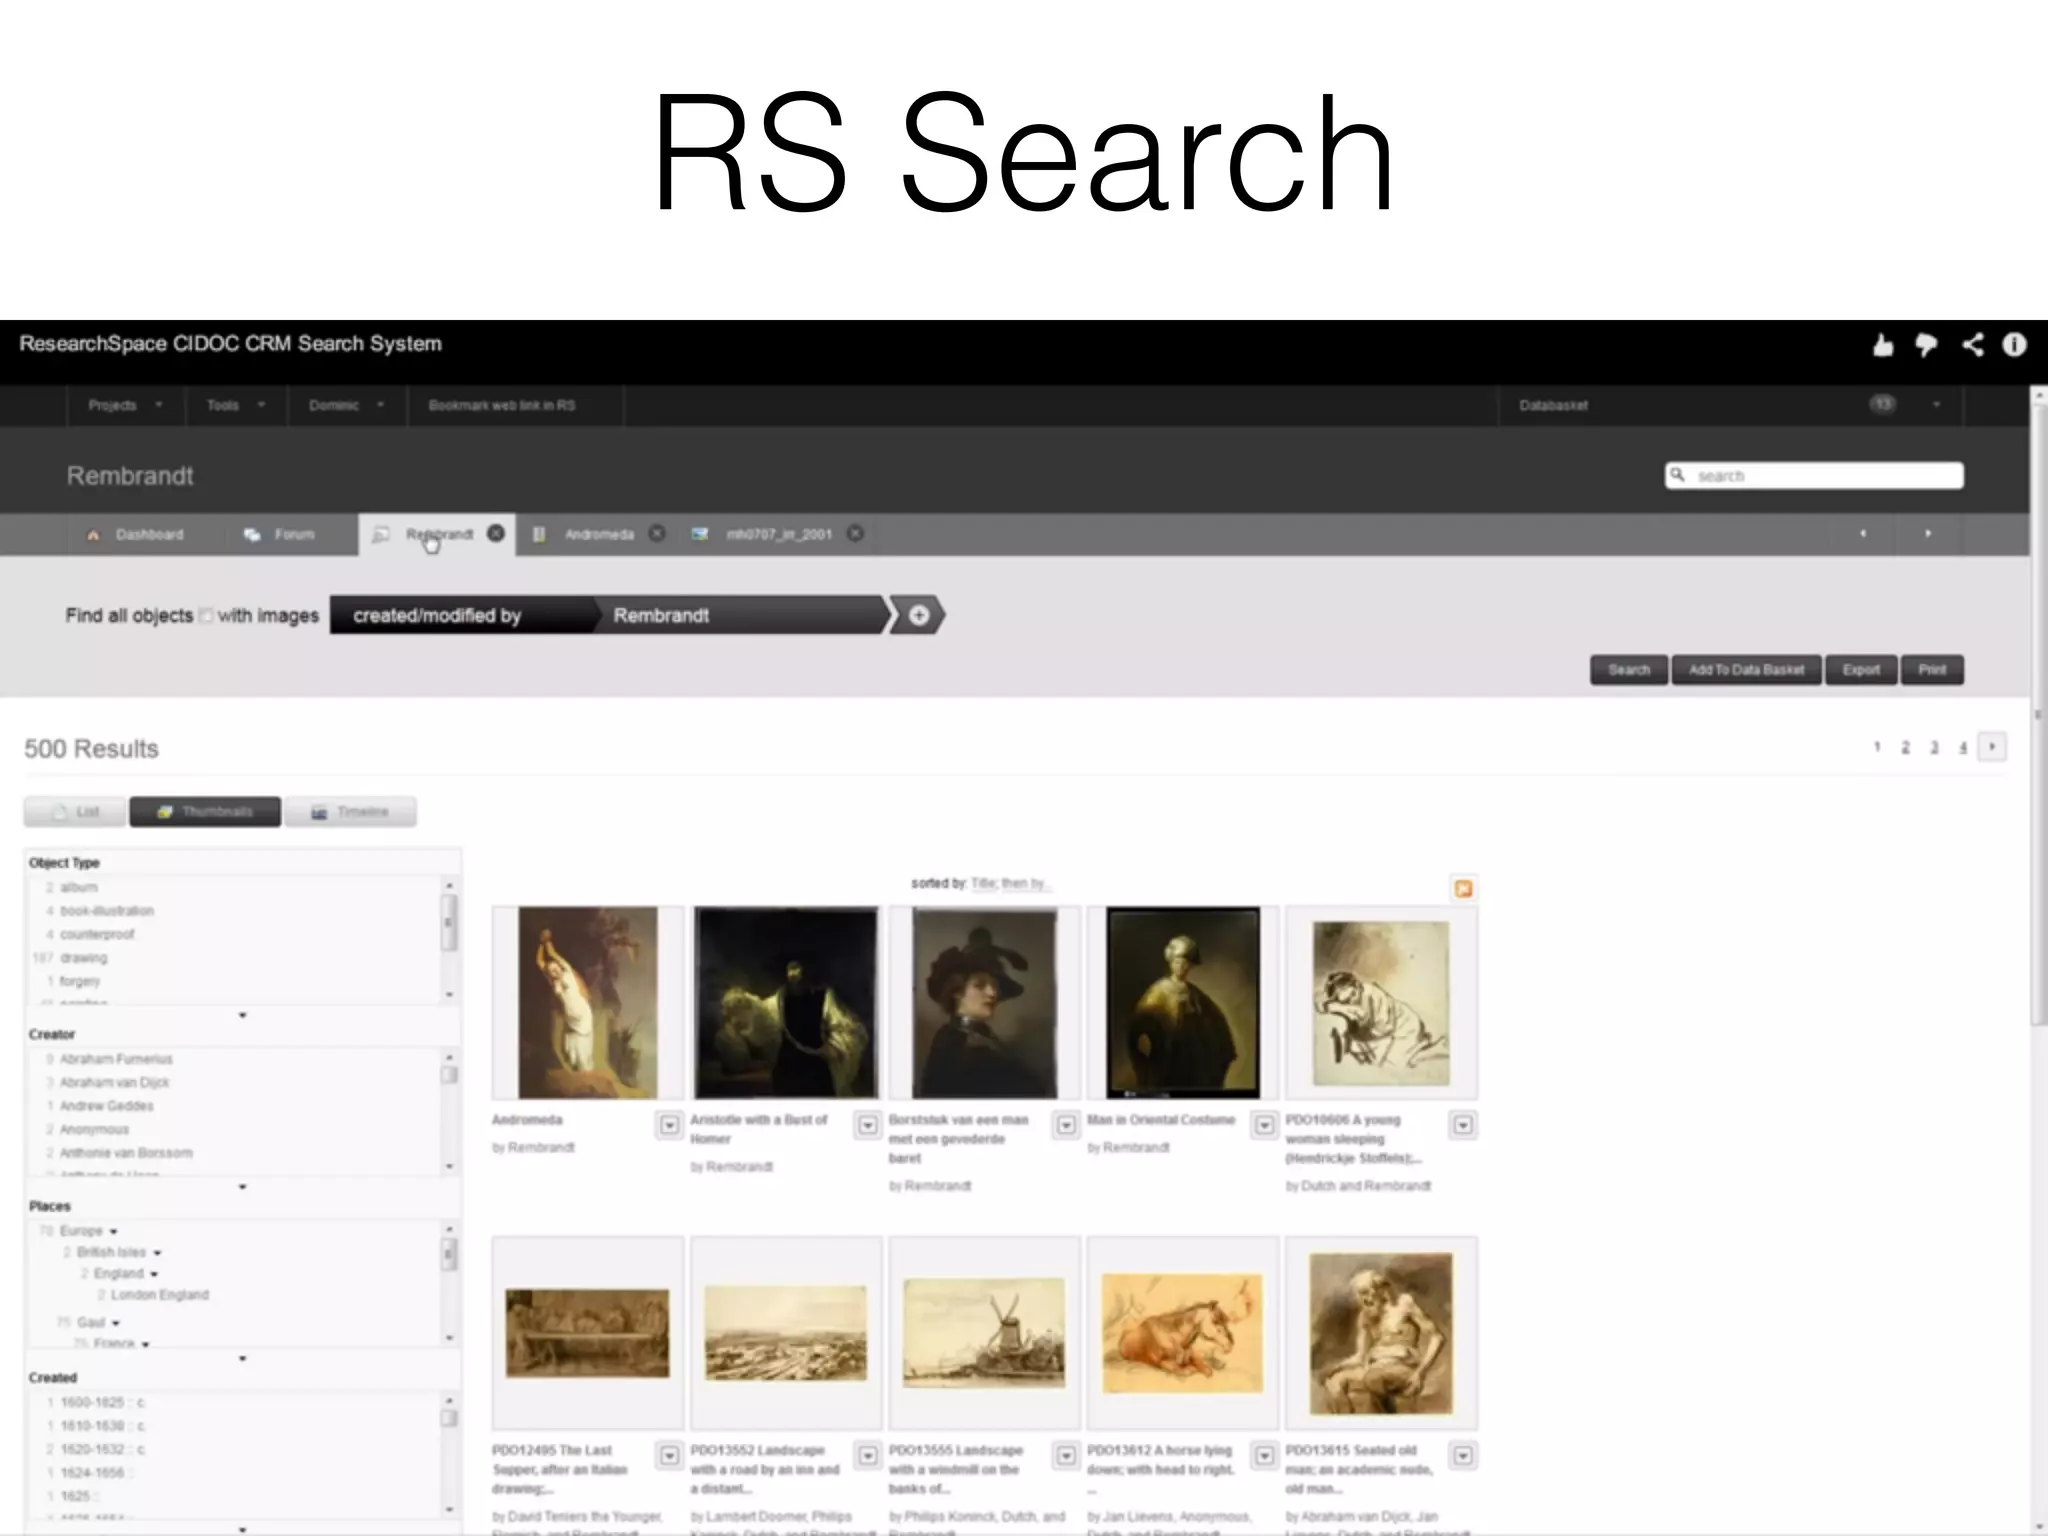2048x1536 pixels.
Task: Select the mh0707_in_2001 tab
Action: pos(778,534)
